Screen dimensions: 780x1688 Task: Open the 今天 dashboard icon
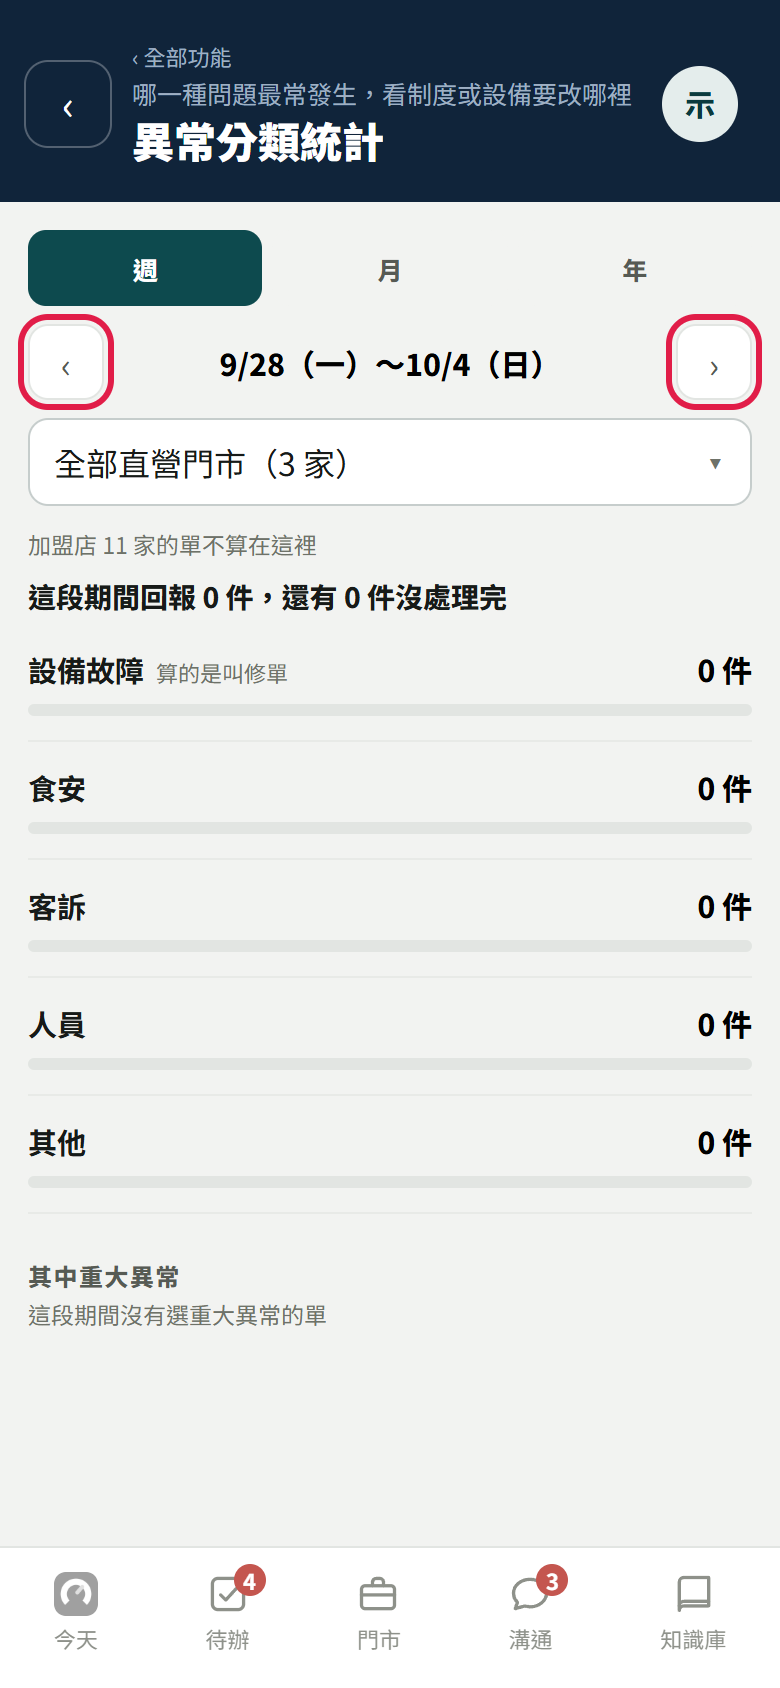[76, 1594]
